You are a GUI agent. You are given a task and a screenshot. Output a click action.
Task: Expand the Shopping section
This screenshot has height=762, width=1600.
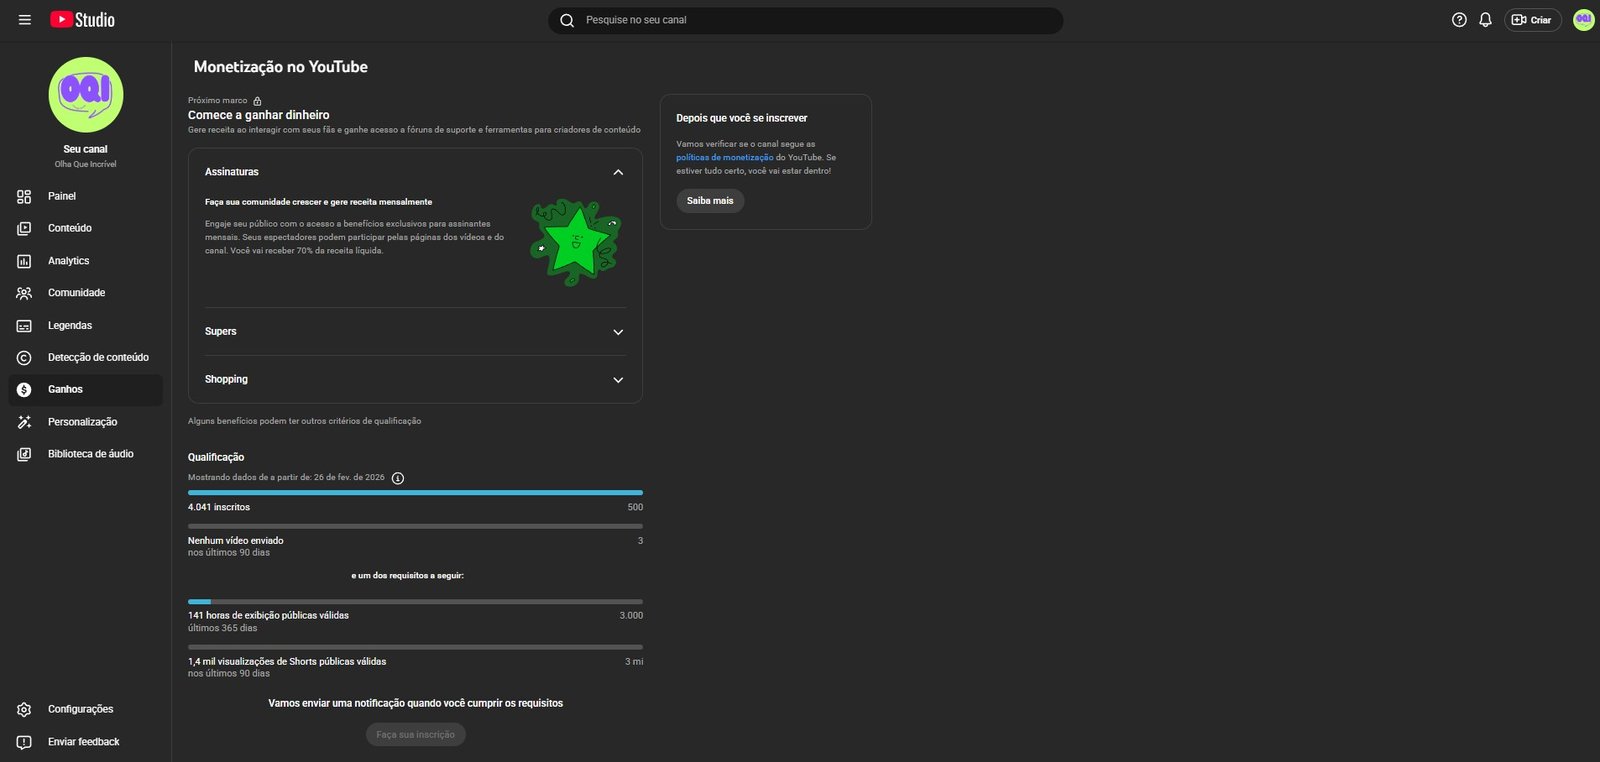(618, 380)
